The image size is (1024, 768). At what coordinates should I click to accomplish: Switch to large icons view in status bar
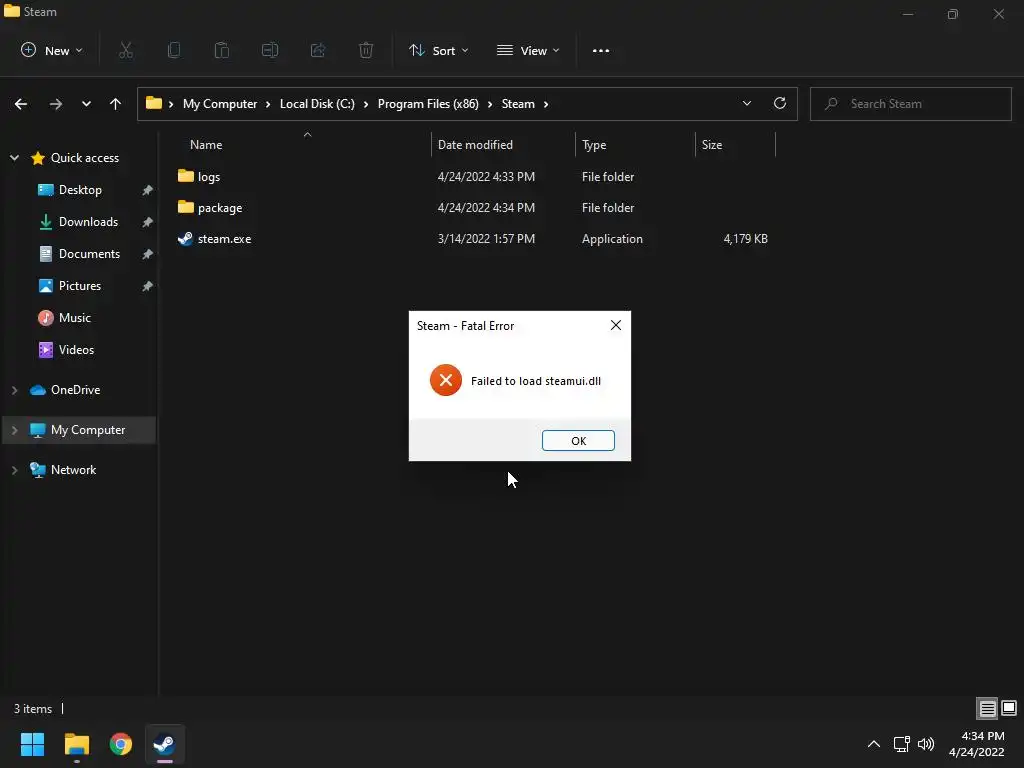tap(1009, 708)
